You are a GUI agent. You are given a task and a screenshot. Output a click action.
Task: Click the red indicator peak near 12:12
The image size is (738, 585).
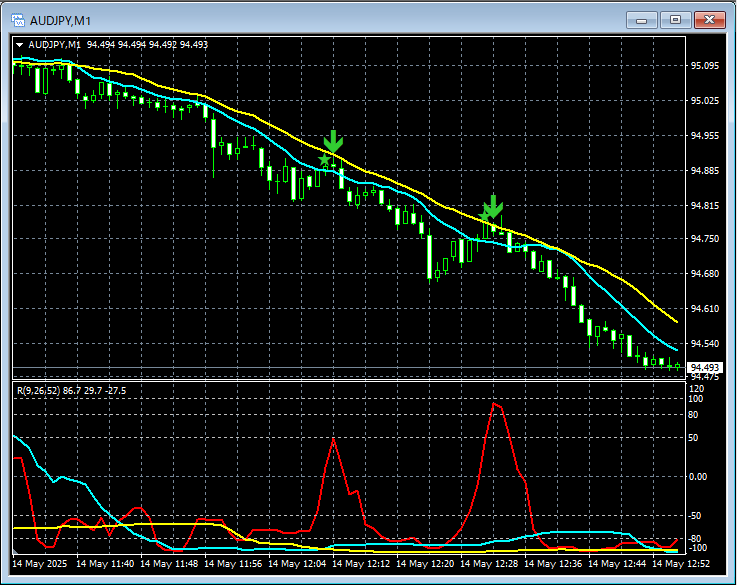click(x=333, y=440)
